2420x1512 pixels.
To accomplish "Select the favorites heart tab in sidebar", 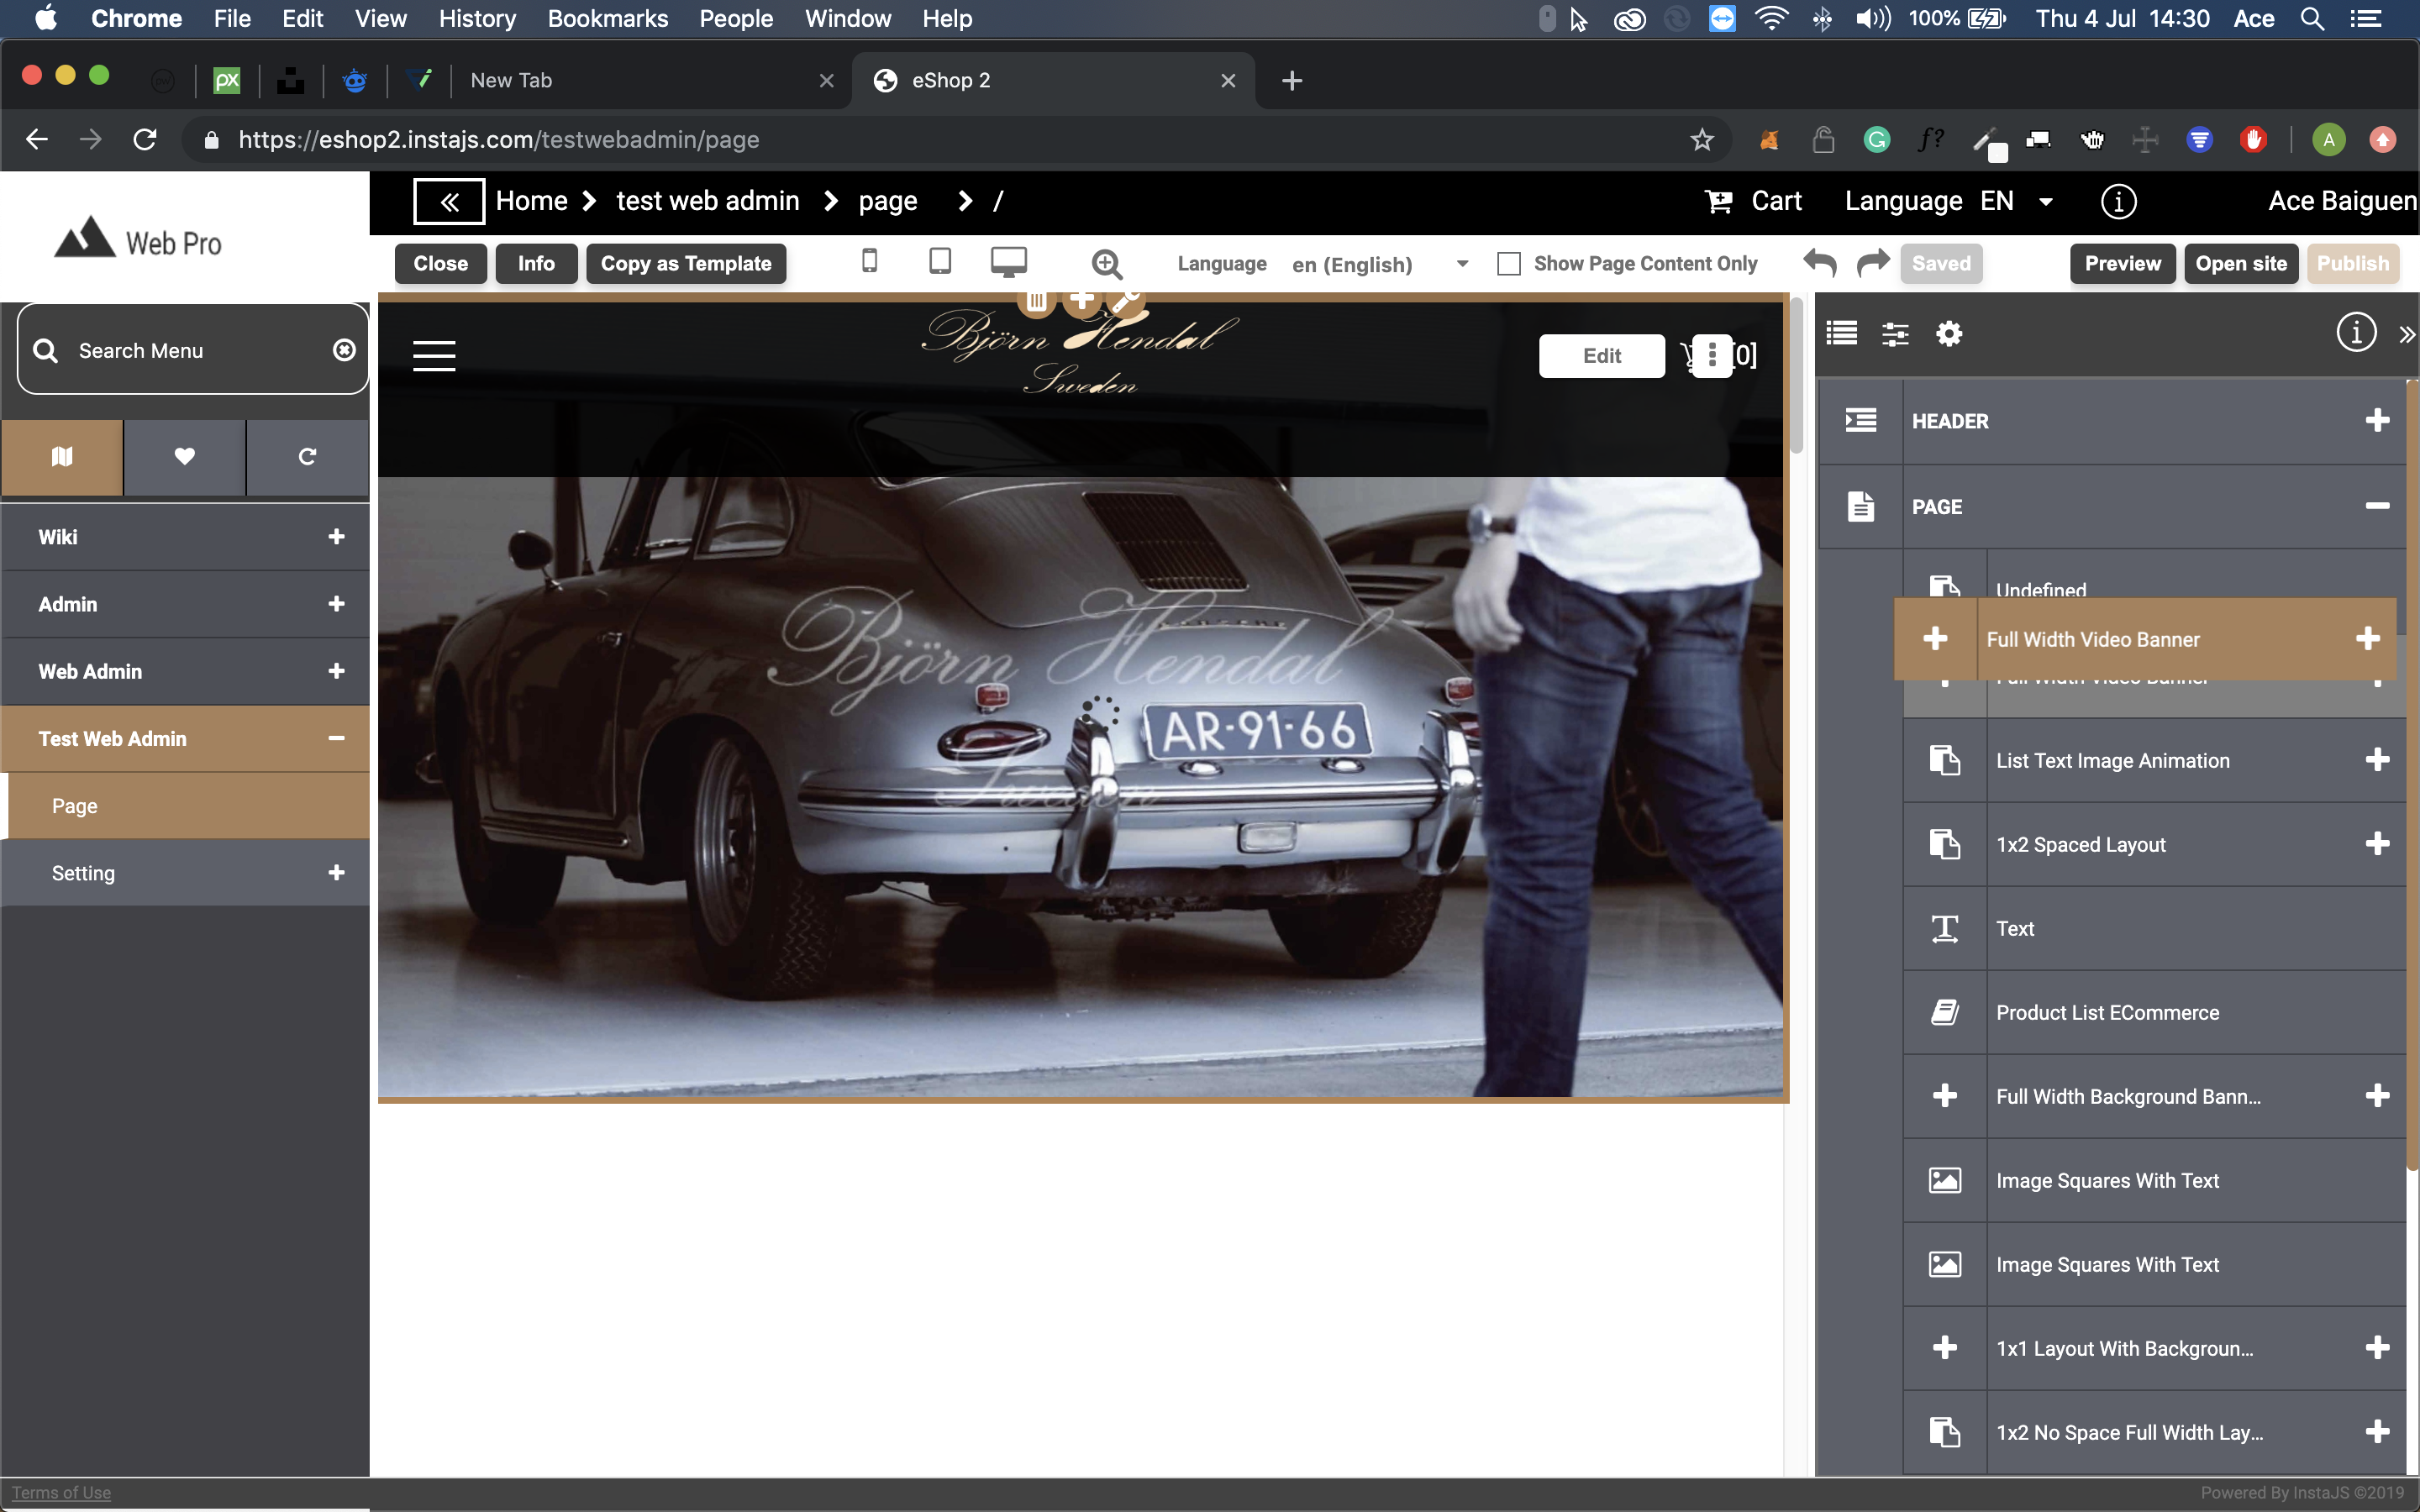I will (x=184, y=457).
